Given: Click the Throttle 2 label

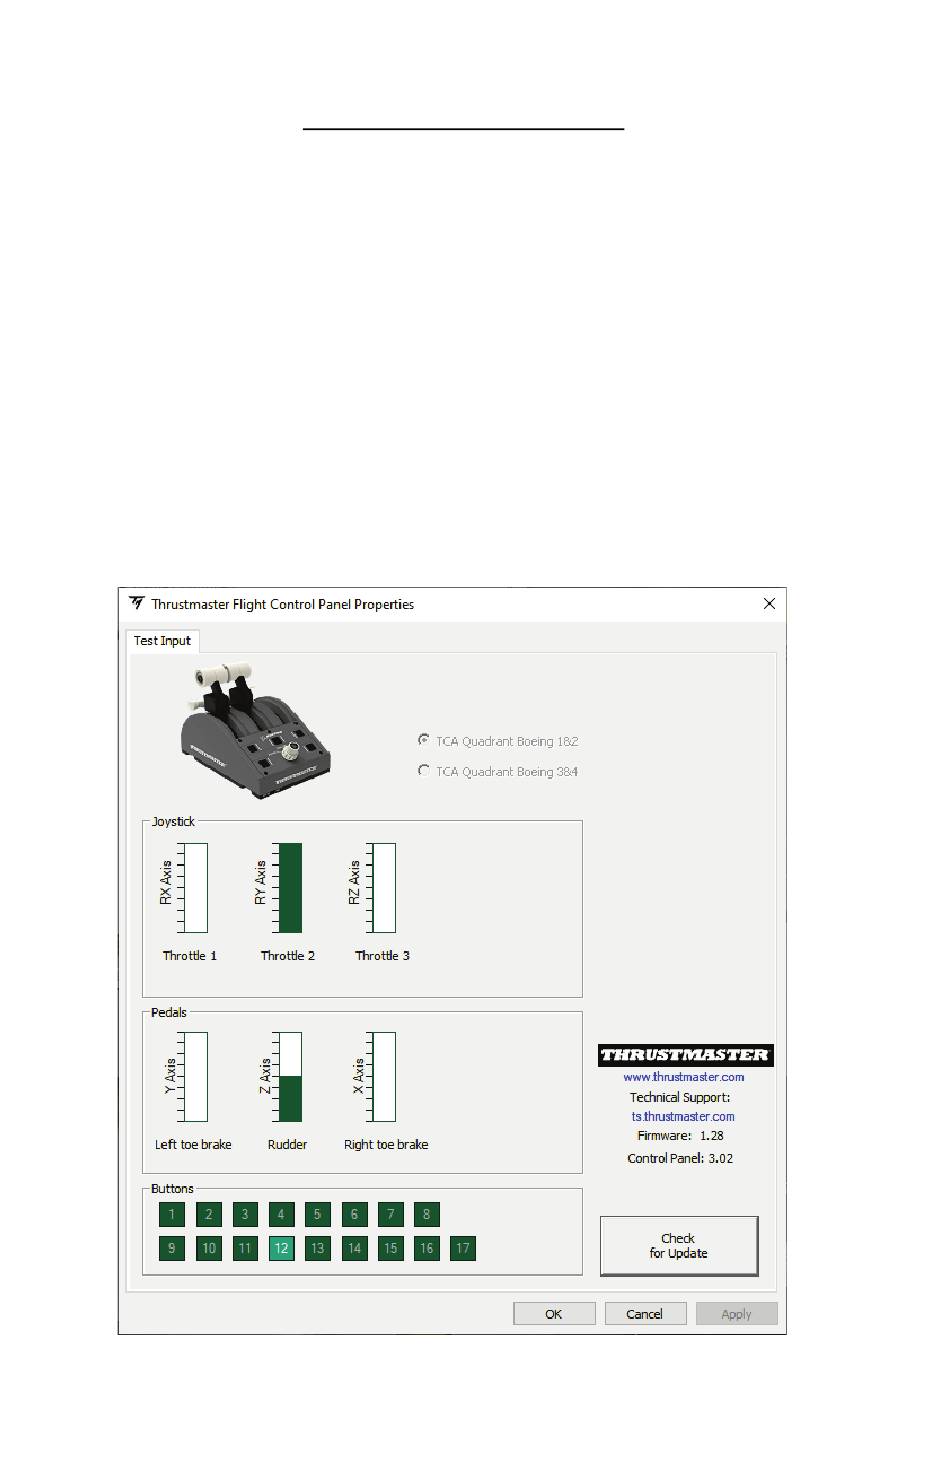Looking at the screenshot, I should coord(288,956).
